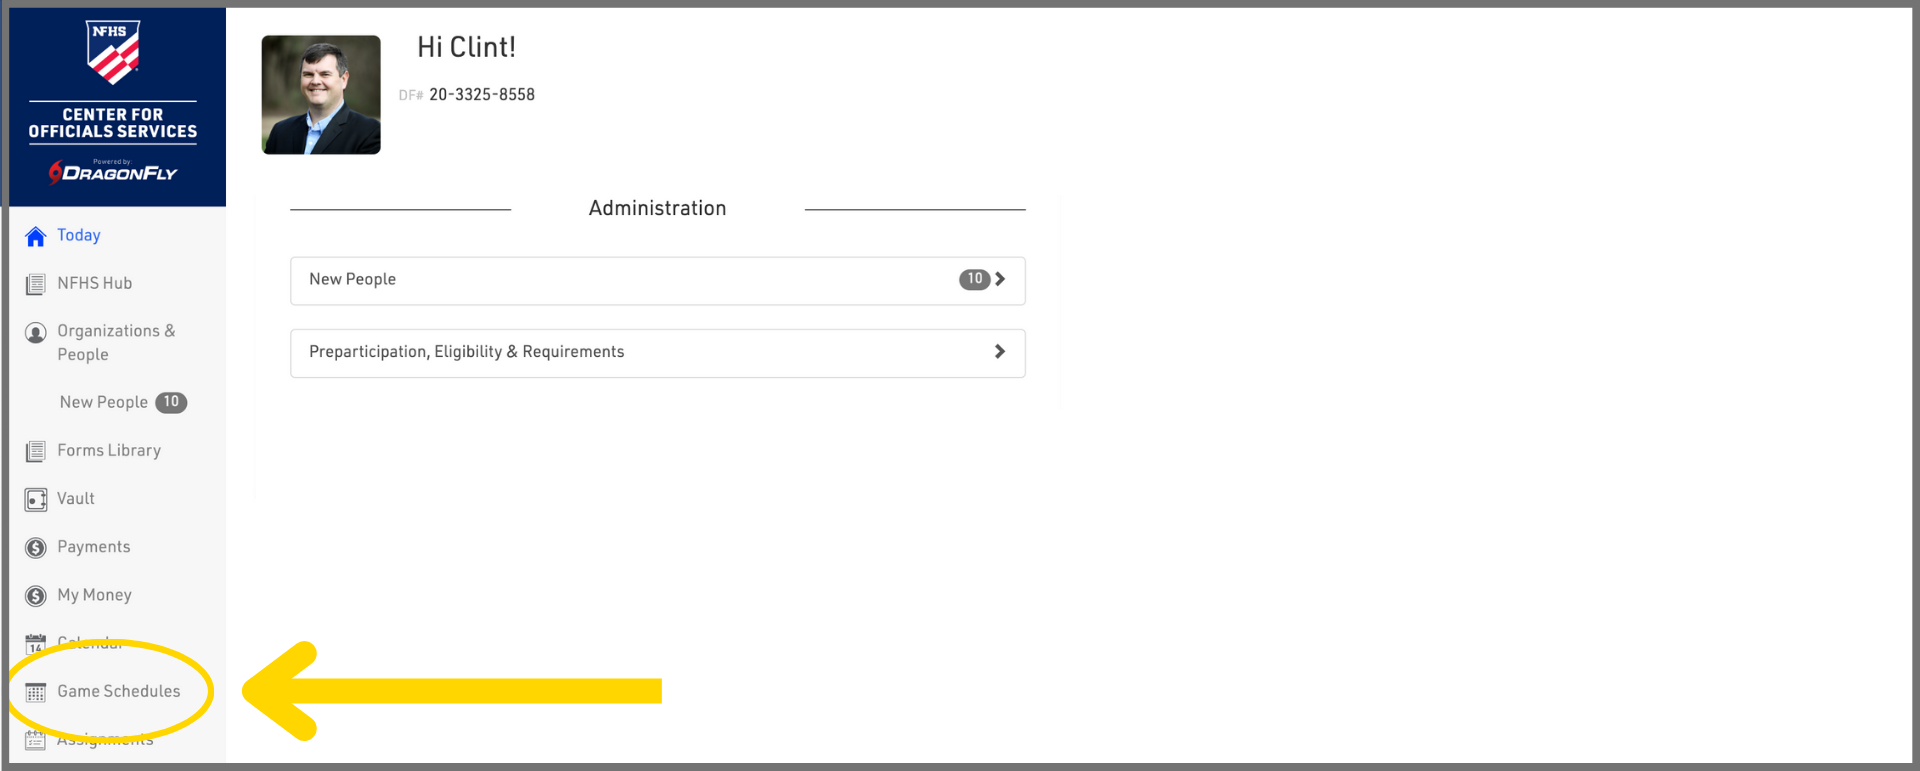Click the NFHS Hub document icon
The width and height of the screenshot is (1920, 771).
click(x=36, y=284)
